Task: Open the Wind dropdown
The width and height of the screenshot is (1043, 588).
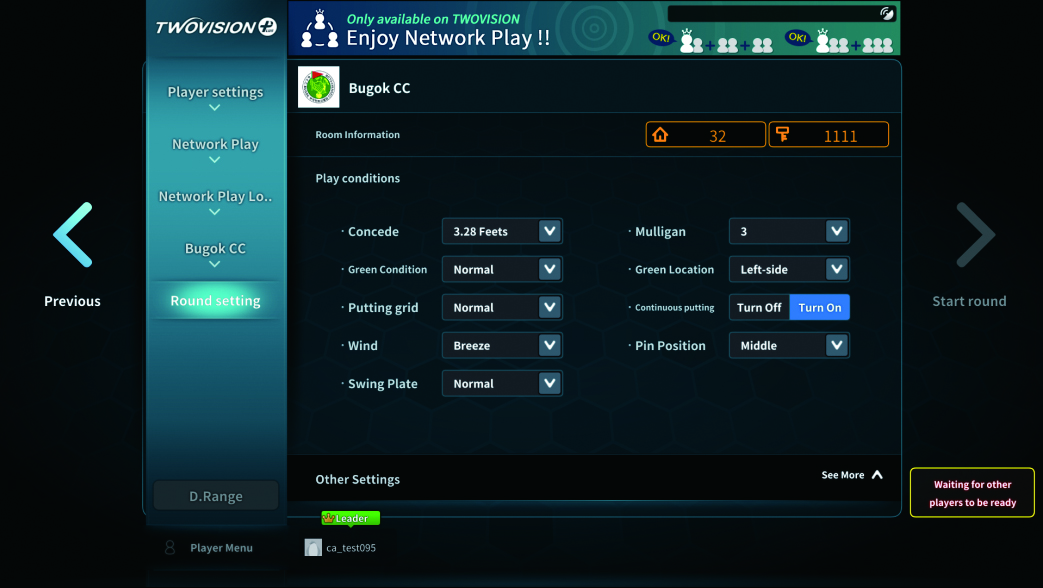Action: [502, 345]
